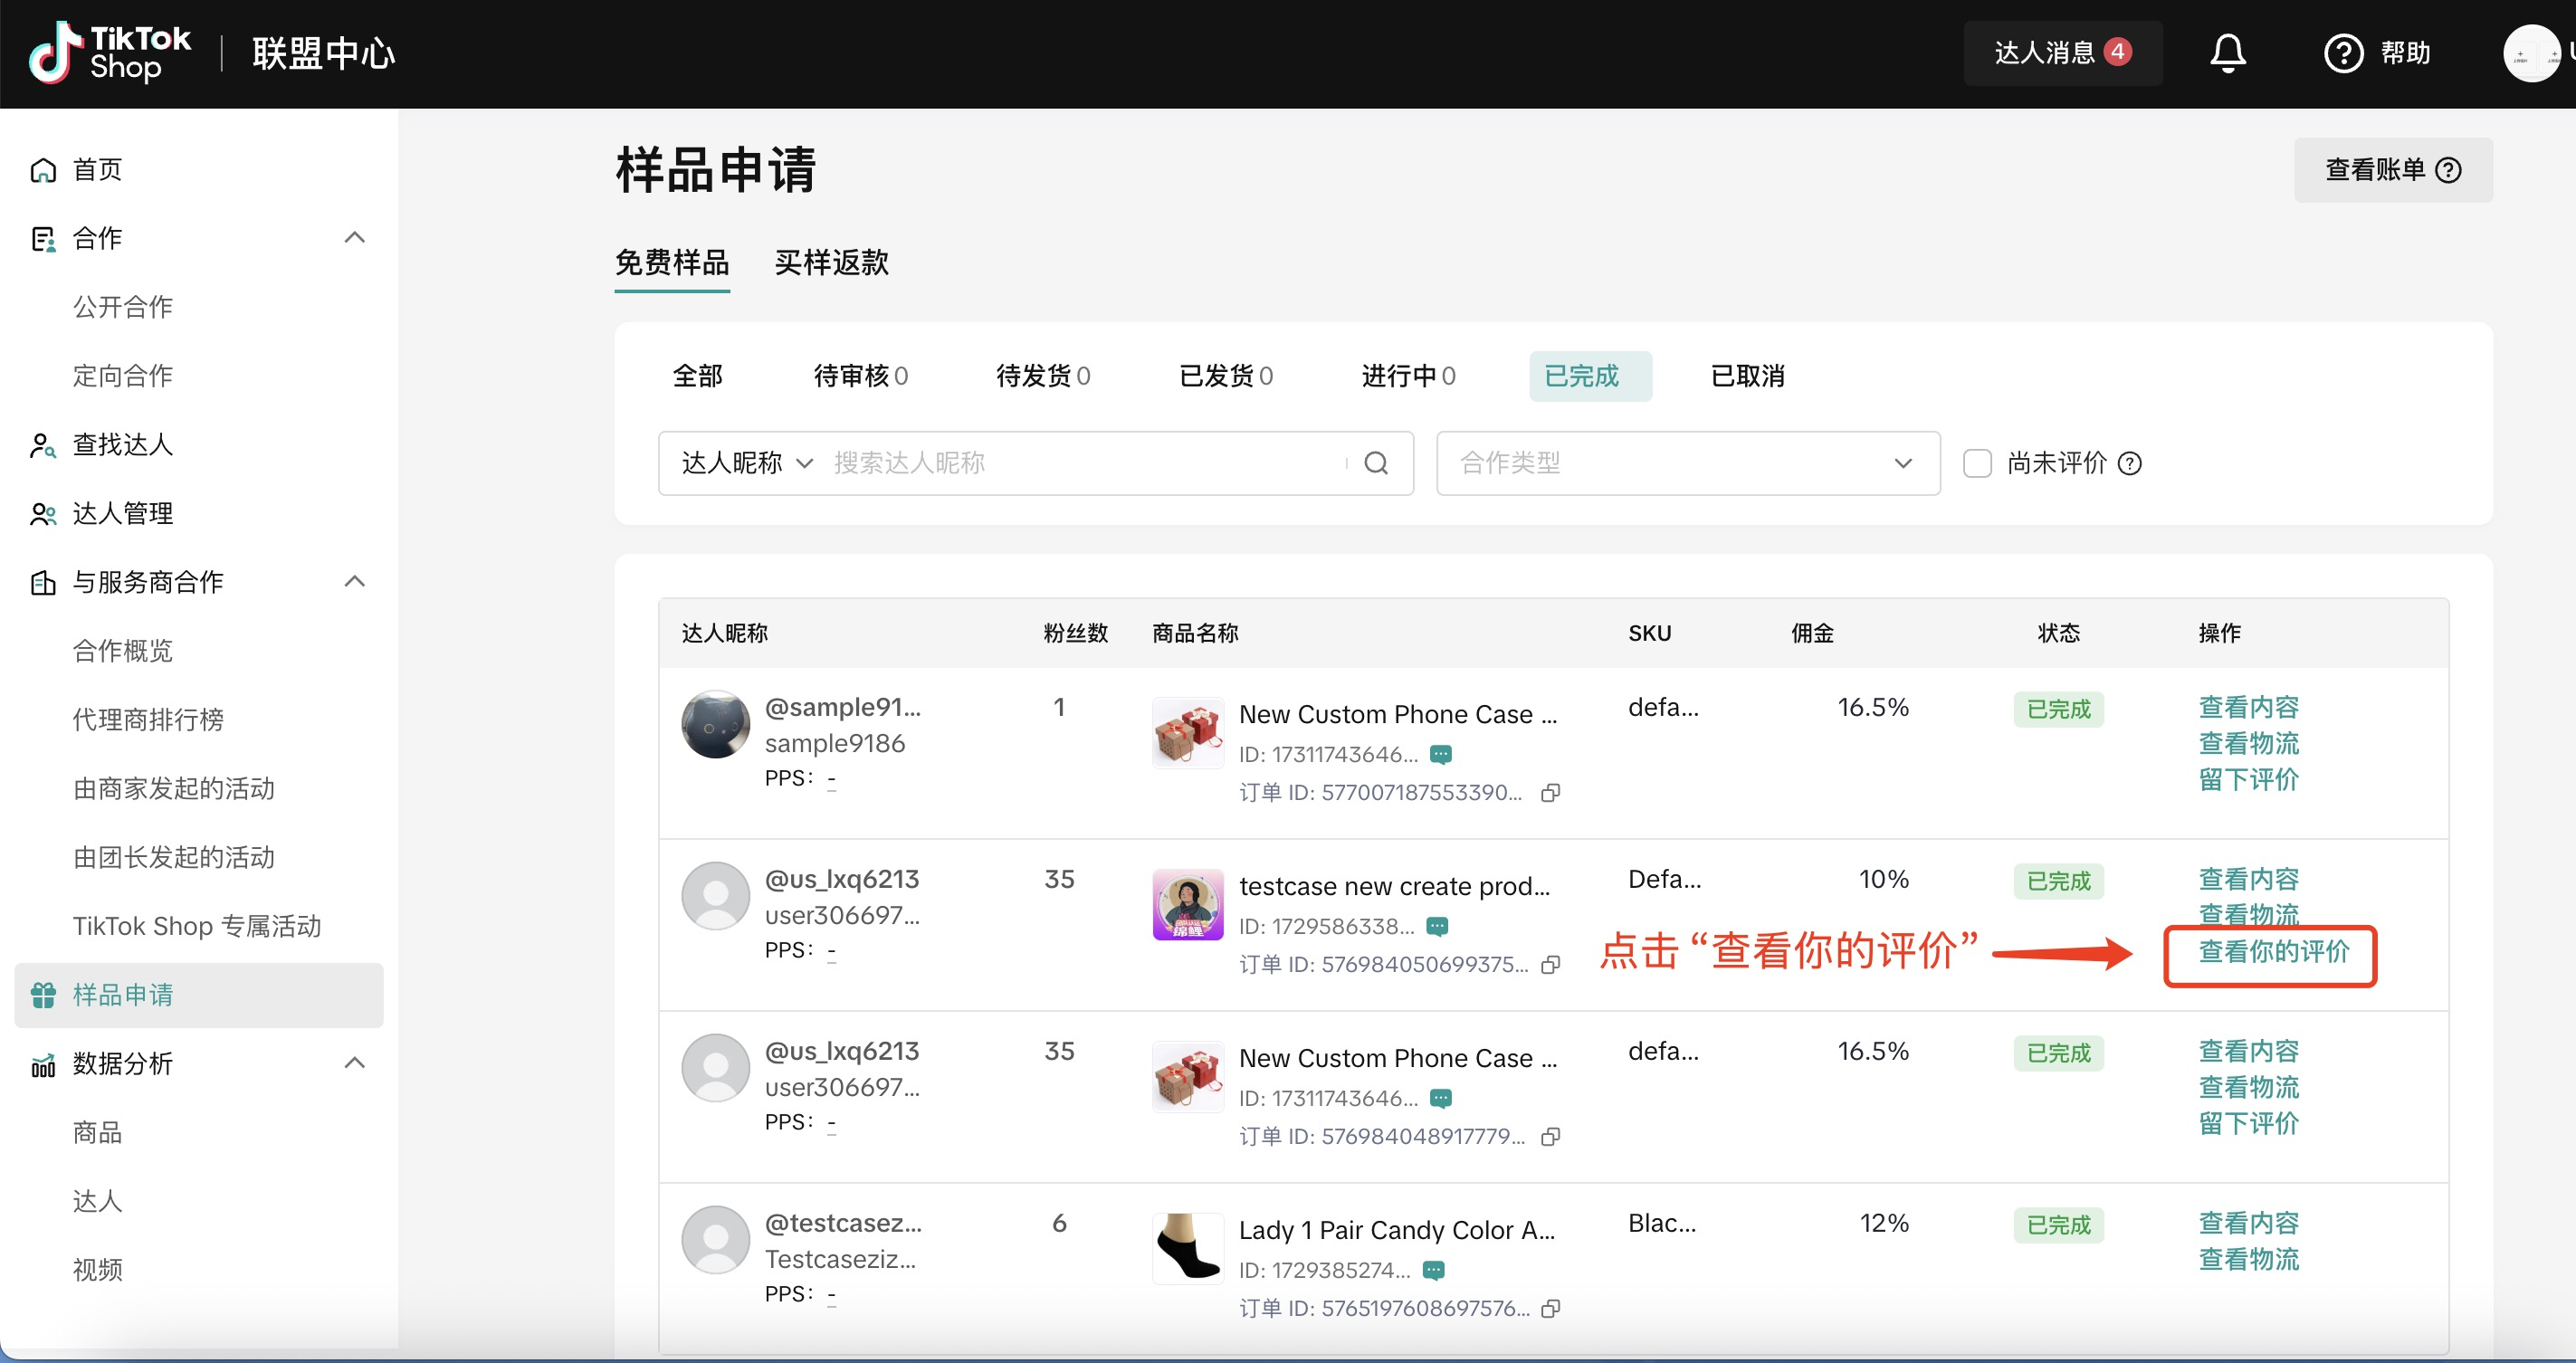Click the TikTok Shop logo
Viewport: 2576px width, 1363px height.
pos(110,53)
